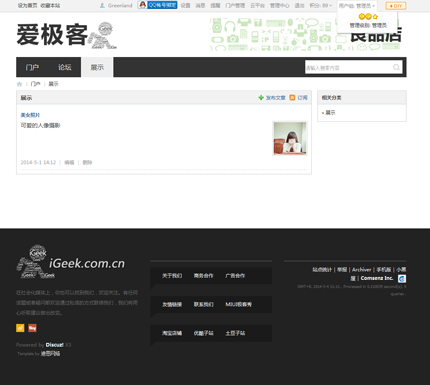The width and height of the screenshot is (430, 385).
Task: Click 编辑 under the article
Action: tap(69, 162)
